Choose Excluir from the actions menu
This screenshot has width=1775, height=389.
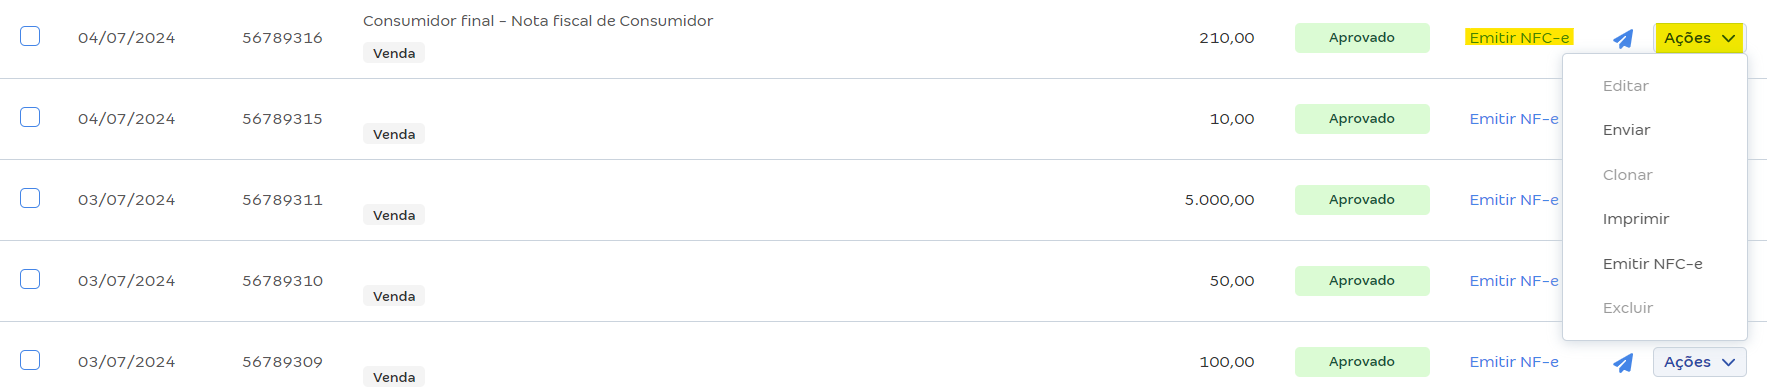click(x=1627, y=308)
